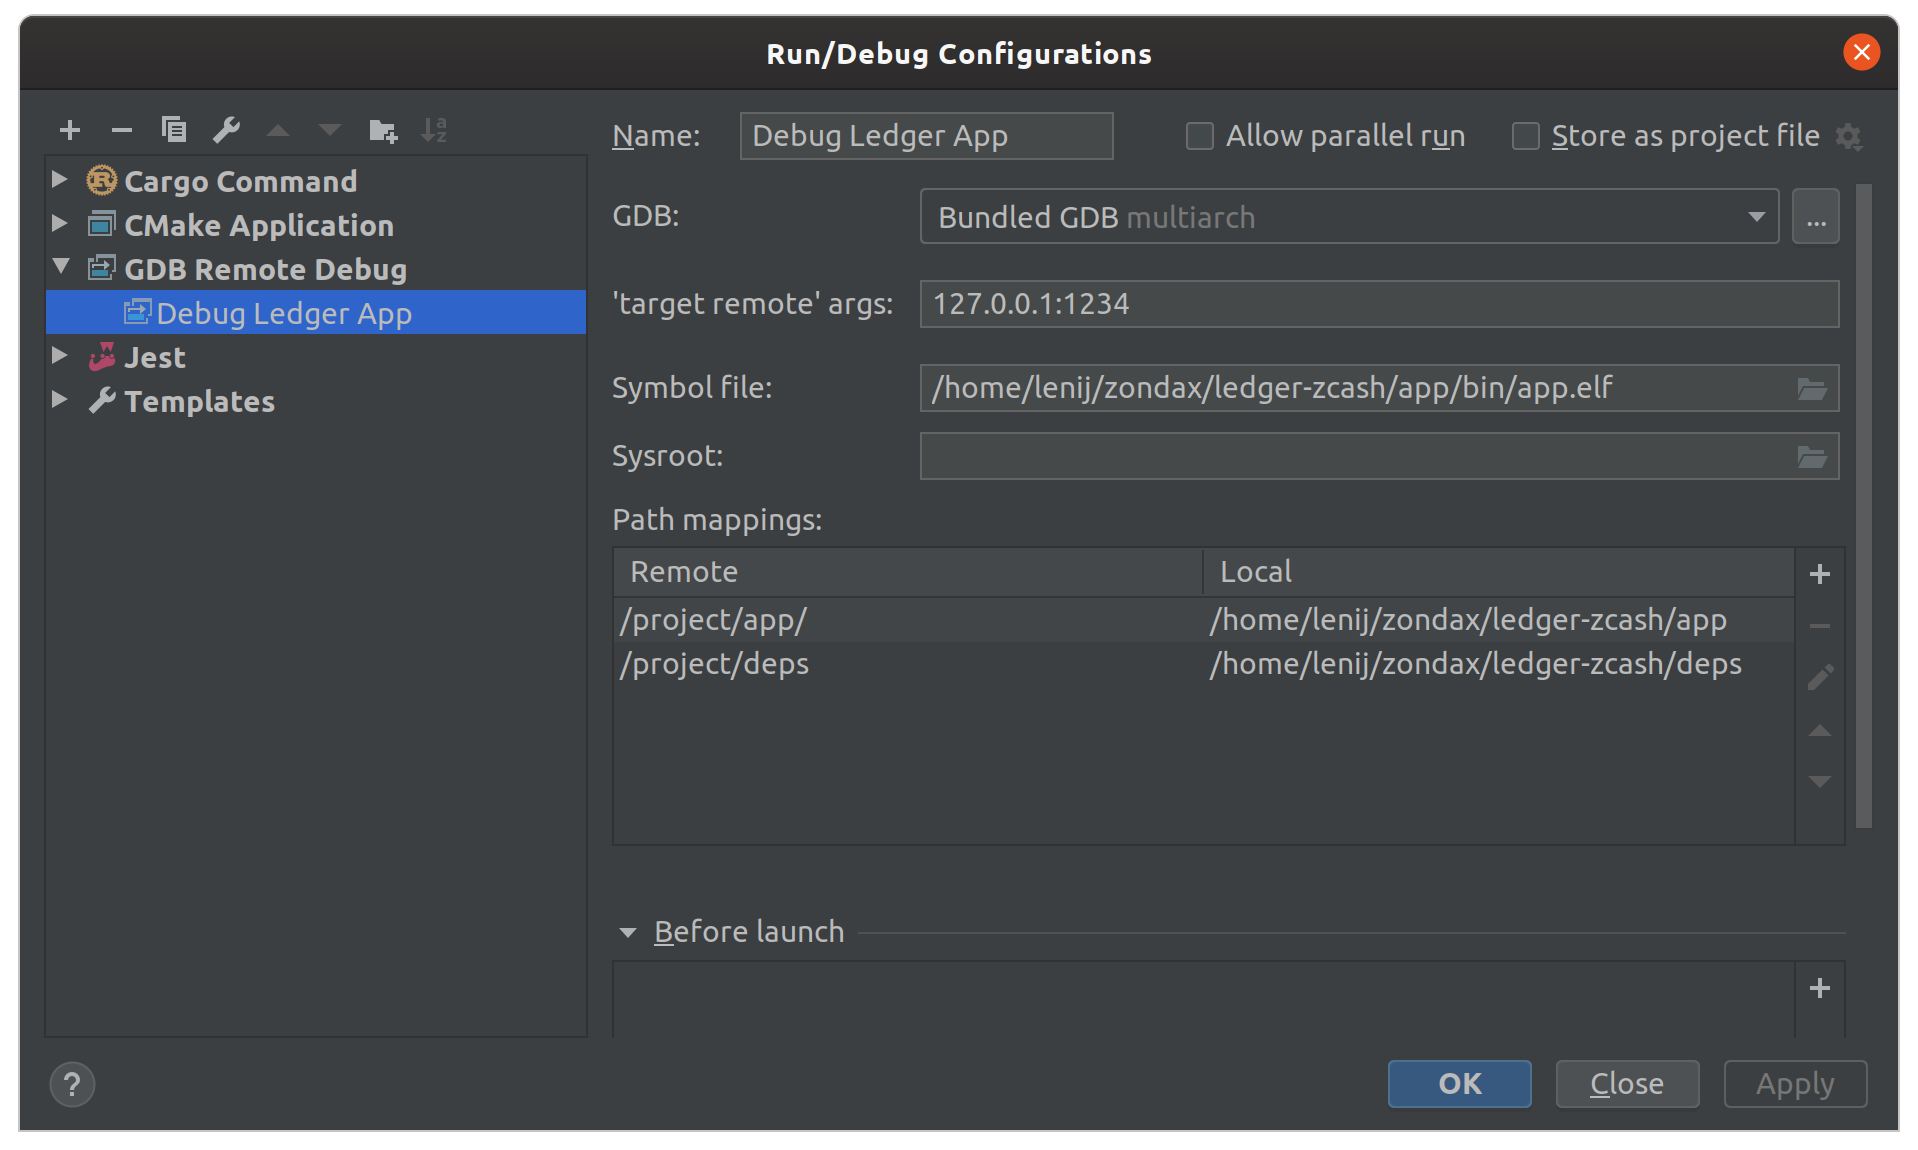Click the Close button
1918x1150 pixels.
tap(1627, 1084)
